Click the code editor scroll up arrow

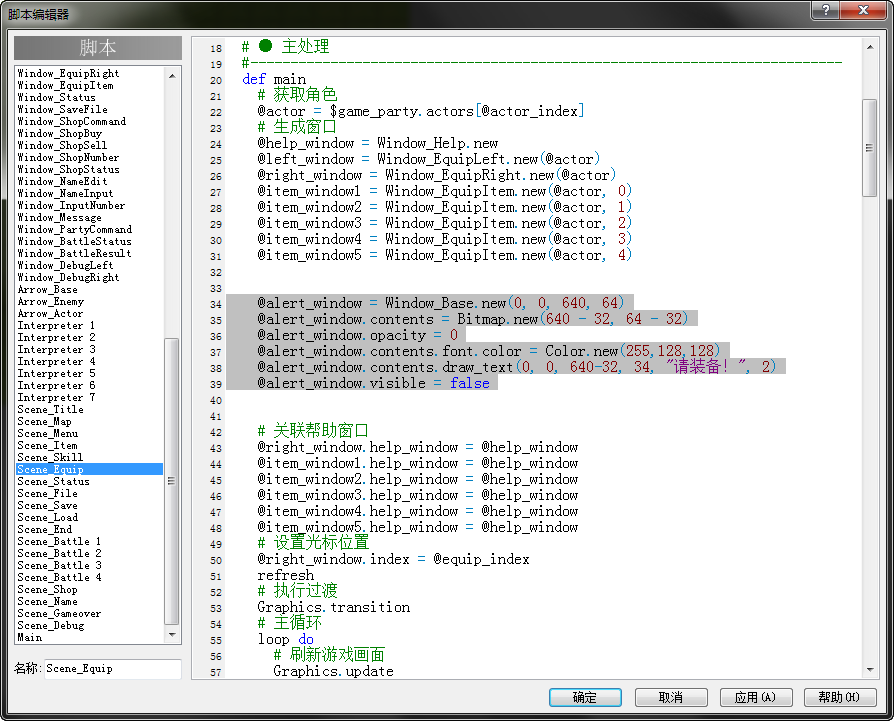pos(869,47)
